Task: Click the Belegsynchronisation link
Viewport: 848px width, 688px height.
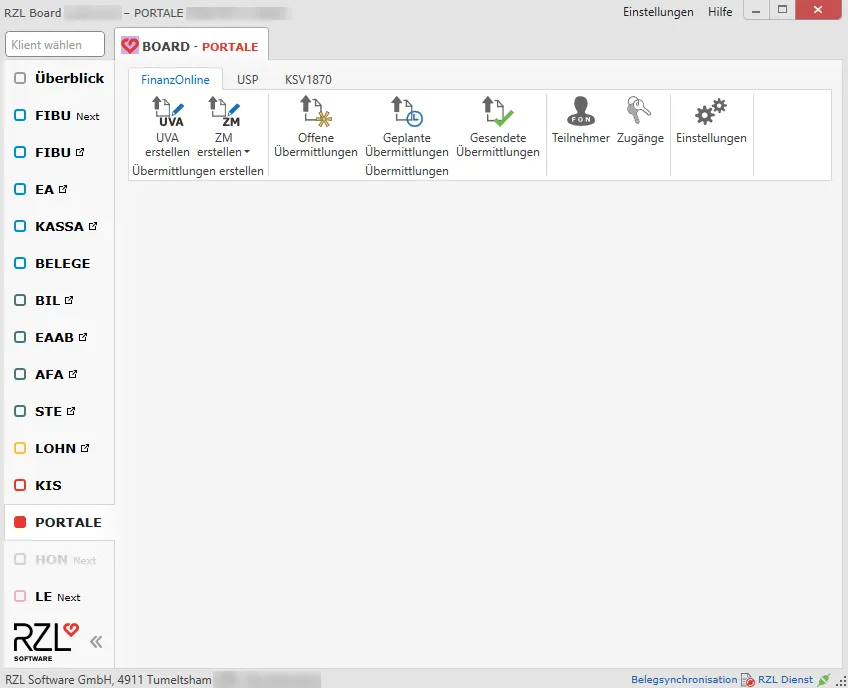Action: coord(684,680)
